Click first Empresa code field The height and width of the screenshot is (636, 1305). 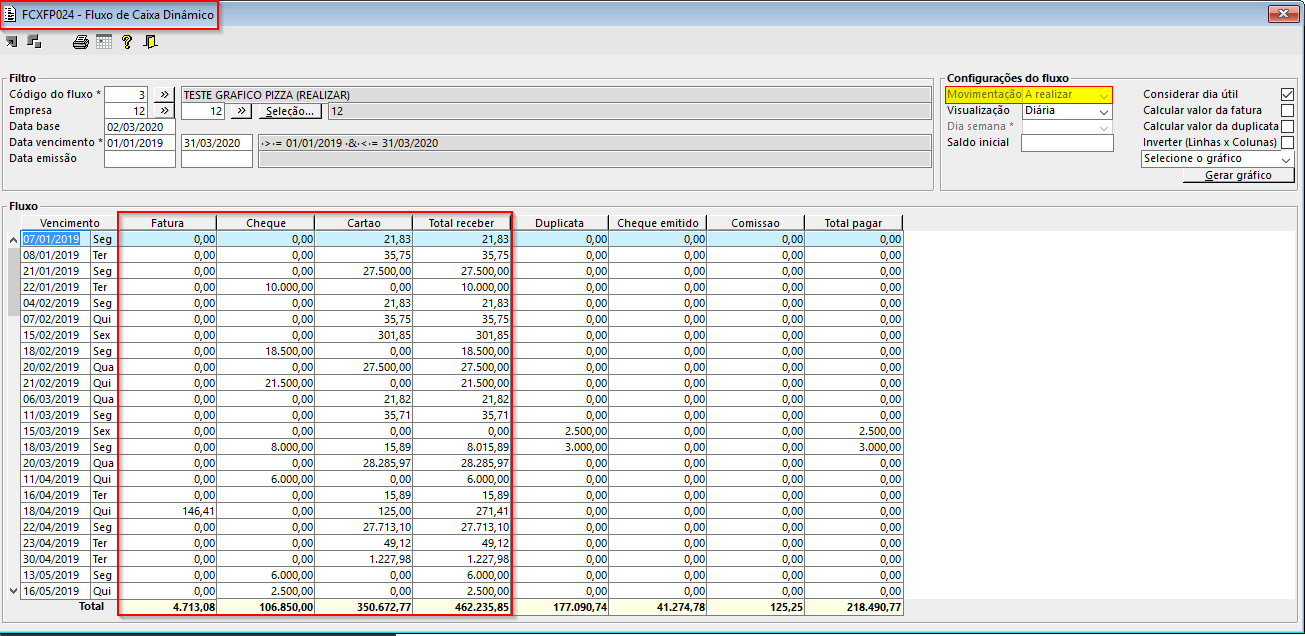tap(126, 111)
